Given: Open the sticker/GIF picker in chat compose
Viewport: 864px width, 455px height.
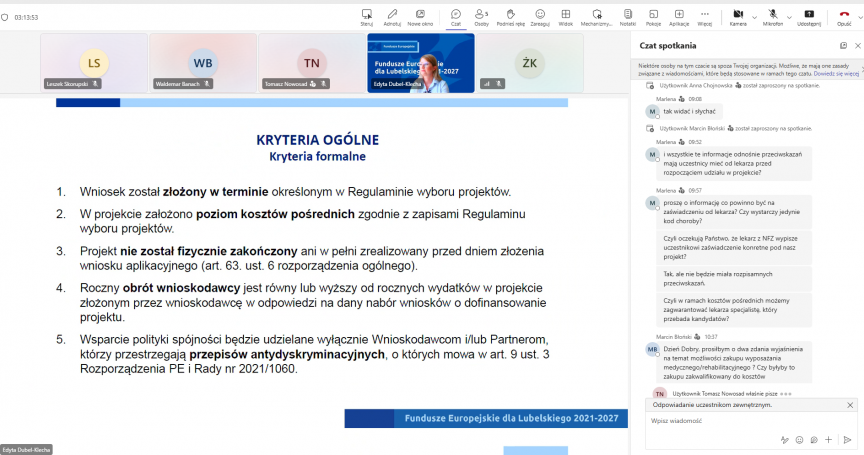Looking at the screenshot, I should click(x=814, y=440).
